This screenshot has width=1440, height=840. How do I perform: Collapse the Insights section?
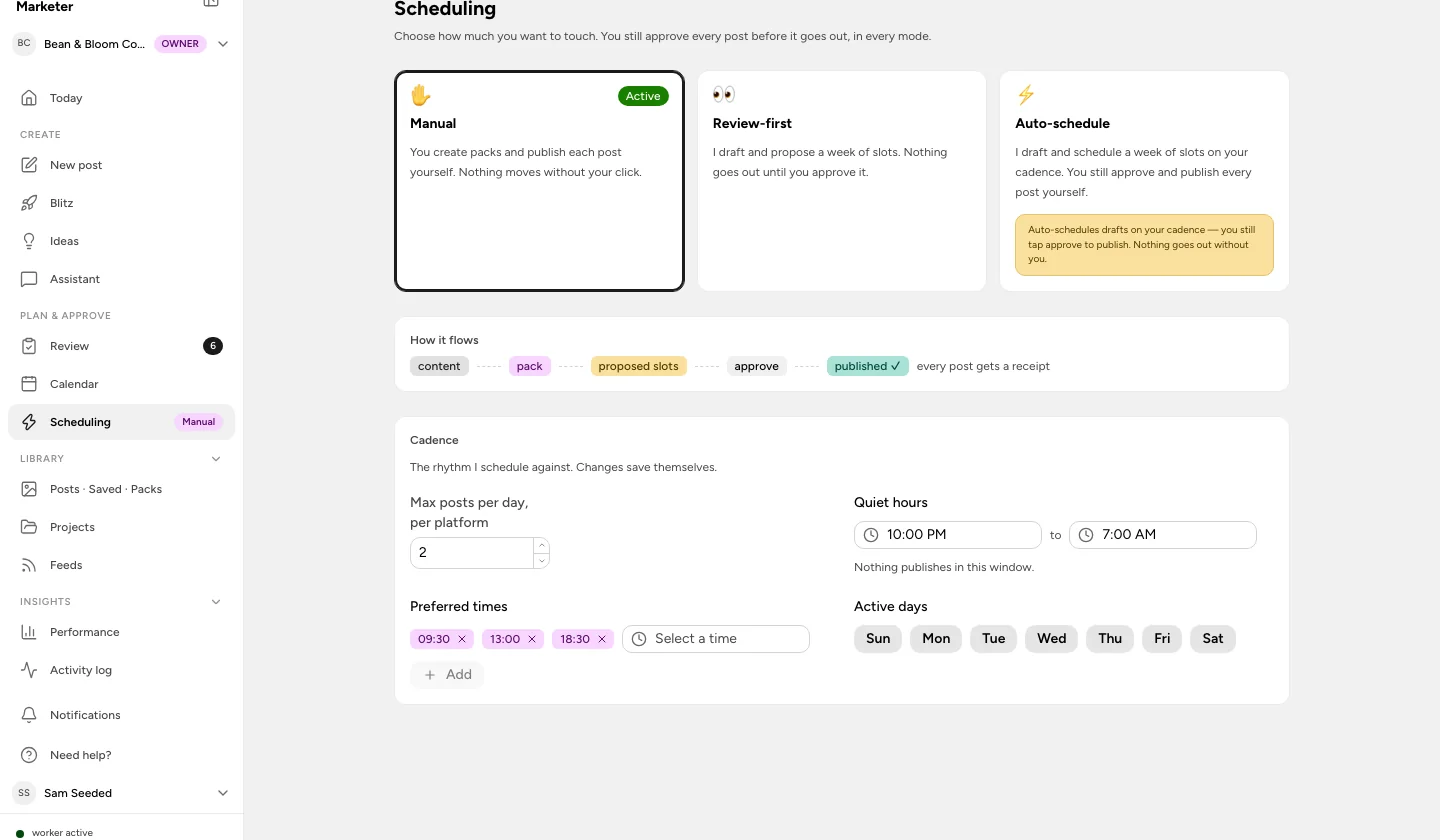pyautogui.click(x=216, y=602)
